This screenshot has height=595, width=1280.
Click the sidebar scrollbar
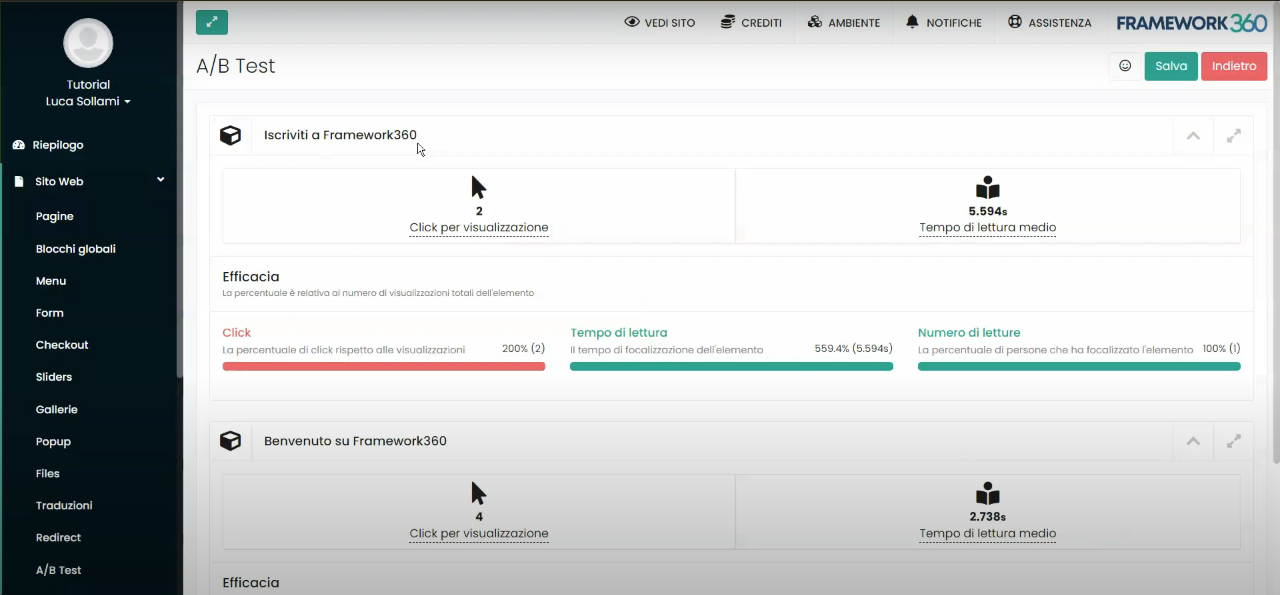(179, 190)
